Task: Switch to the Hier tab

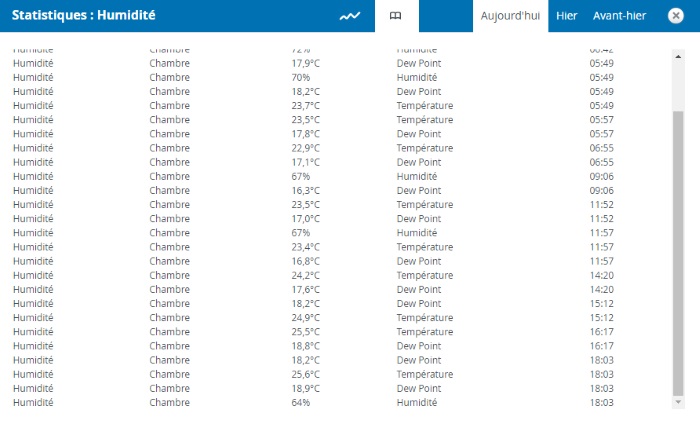Action: (567, 16)
